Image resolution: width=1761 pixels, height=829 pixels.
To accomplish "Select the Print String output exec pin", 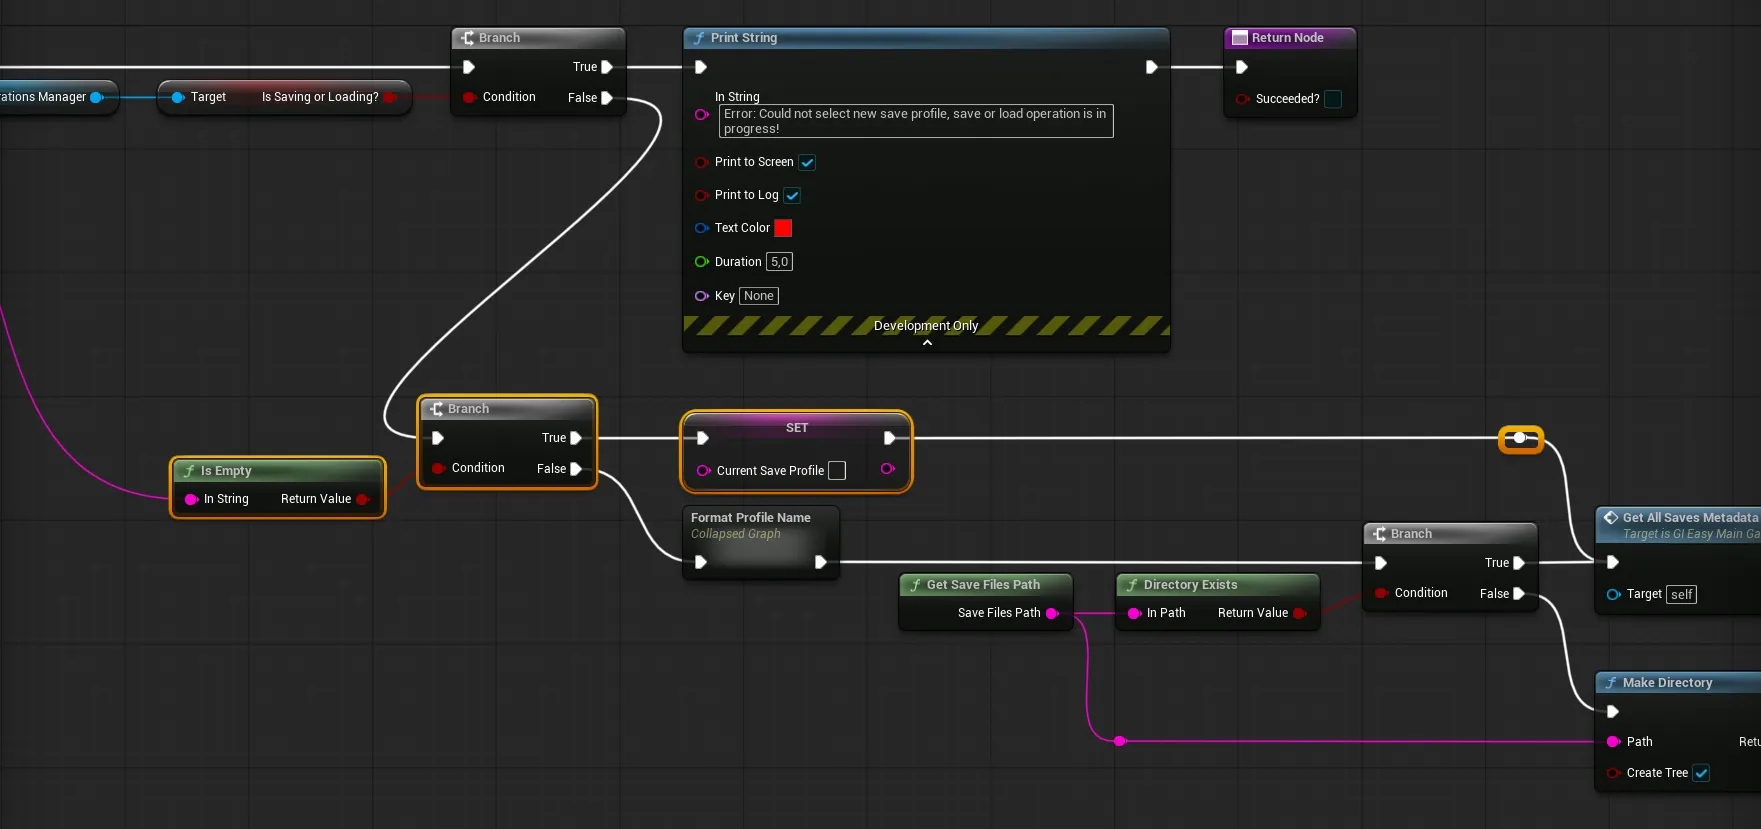I will [1151, 67].
